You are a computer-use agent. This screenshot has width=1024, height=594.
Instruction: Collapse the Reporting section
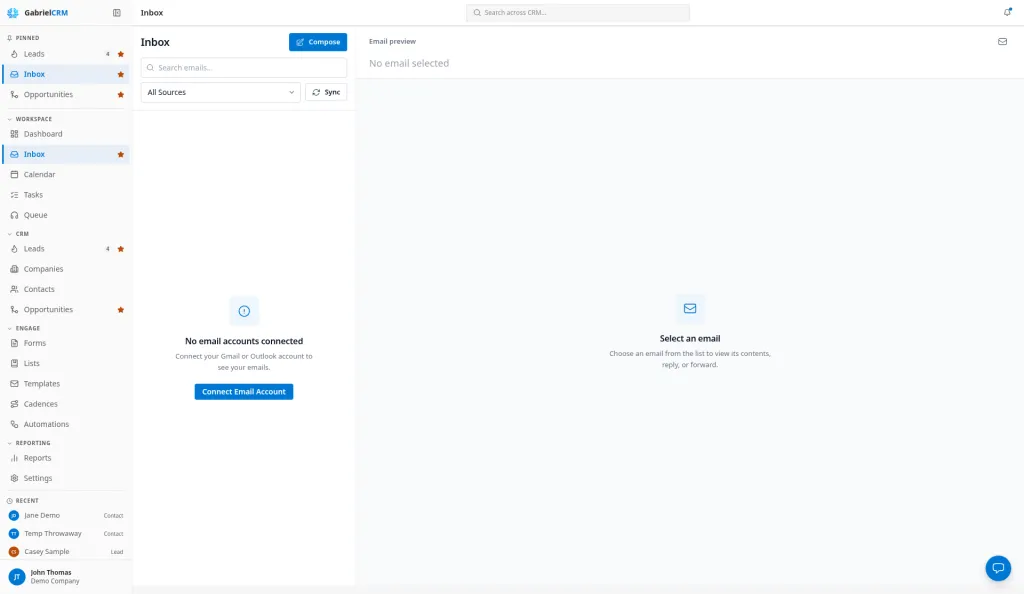coord(29,443)
